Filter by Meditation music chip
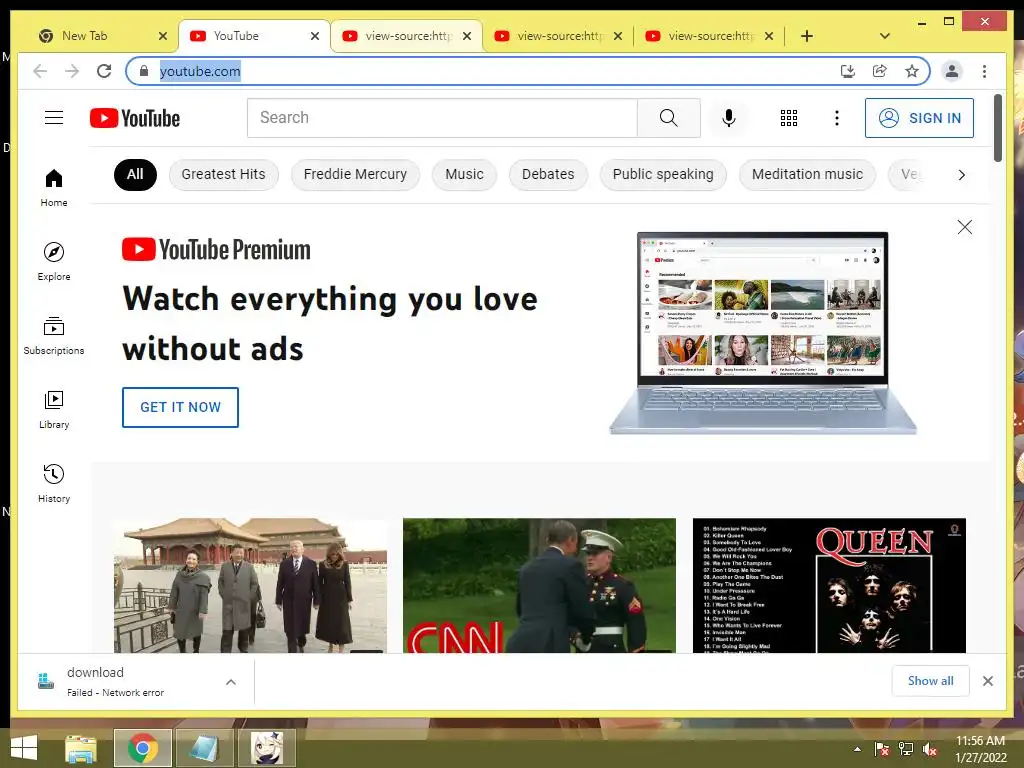 point(807,174)
